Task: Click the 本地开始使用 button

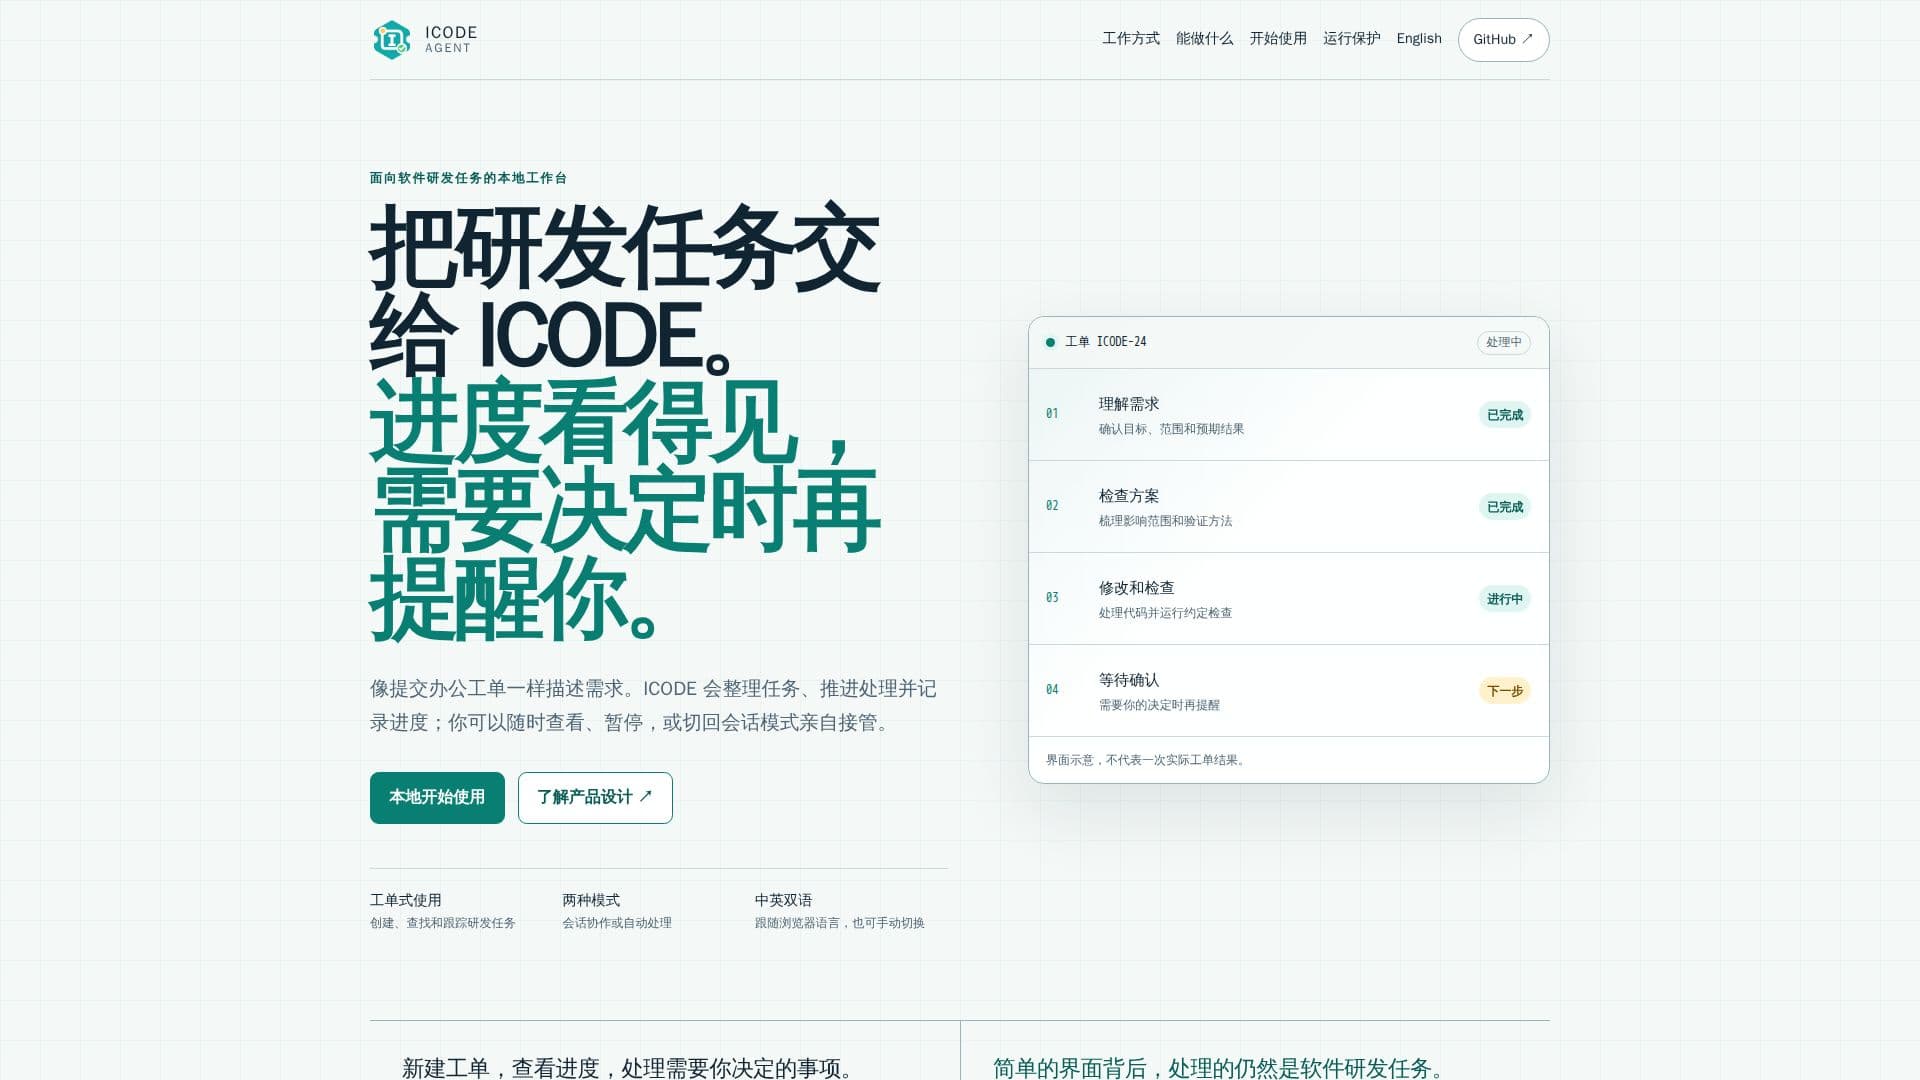Action: (437, 798)
